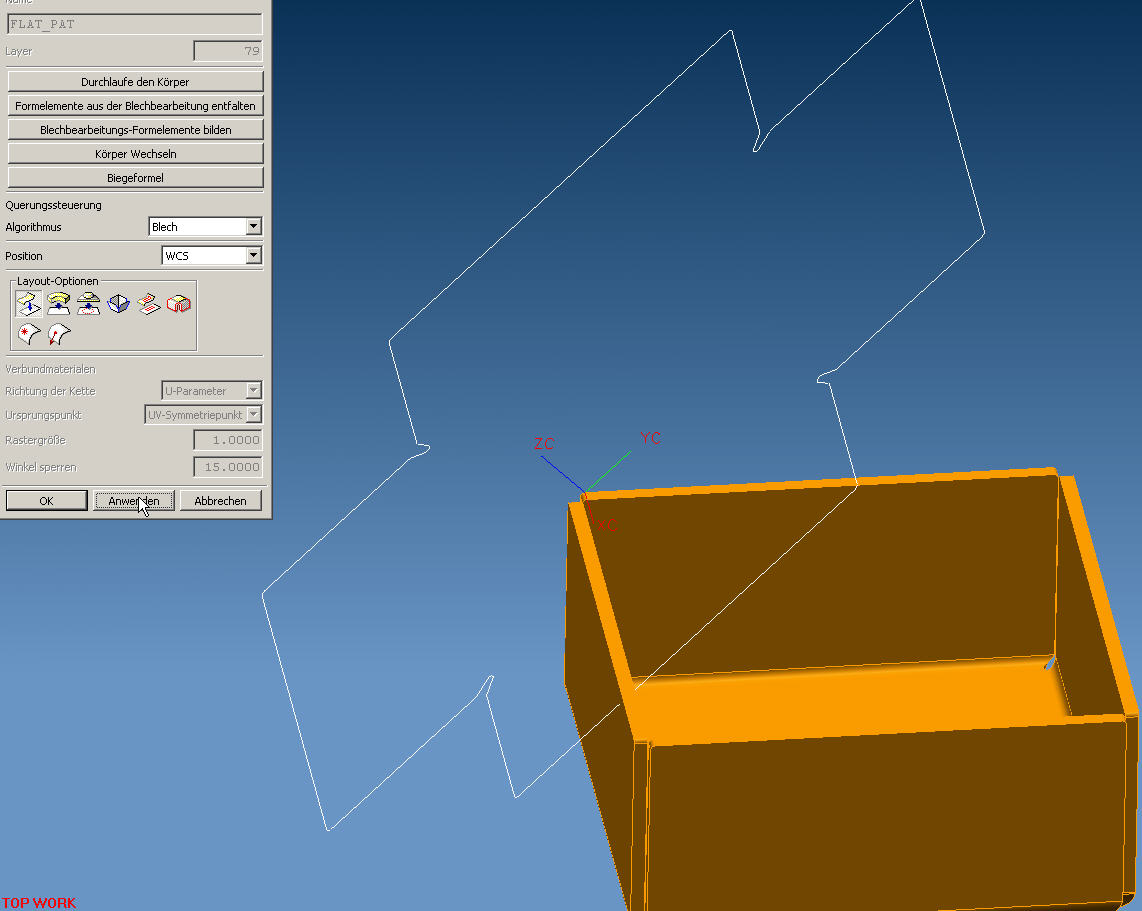Select the surface icon with red star point

[28, 334]
